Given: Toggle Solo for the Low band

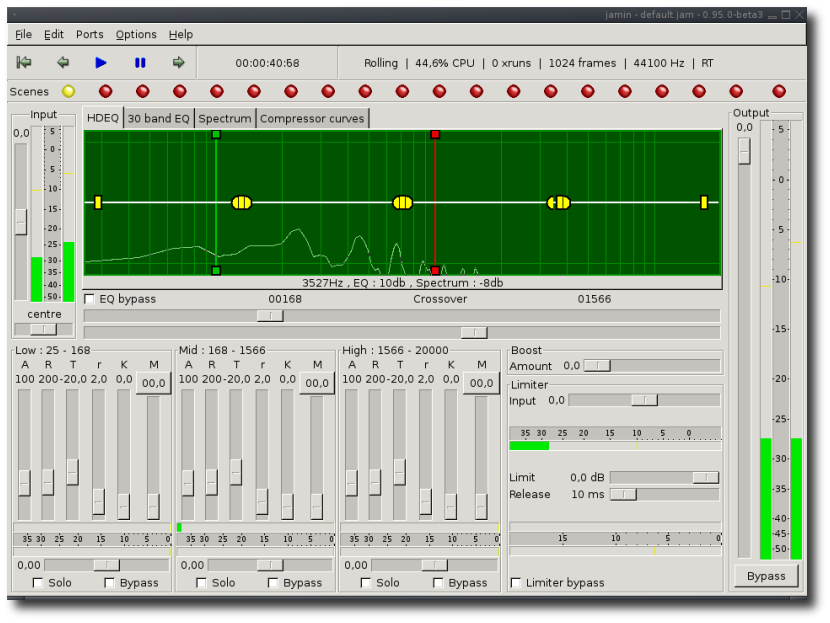Looking at the screenshot, I should click(38, 582).
